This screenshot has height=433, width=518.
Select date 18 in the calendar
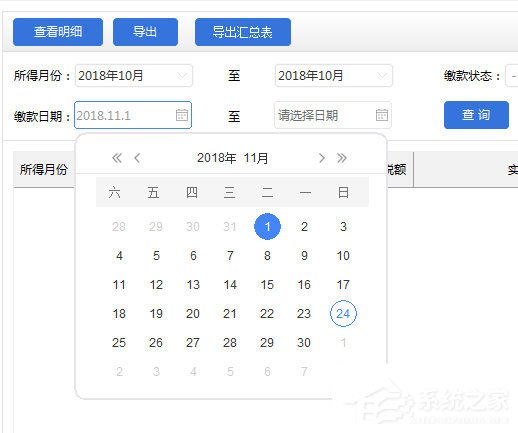[x=119, y=314]
